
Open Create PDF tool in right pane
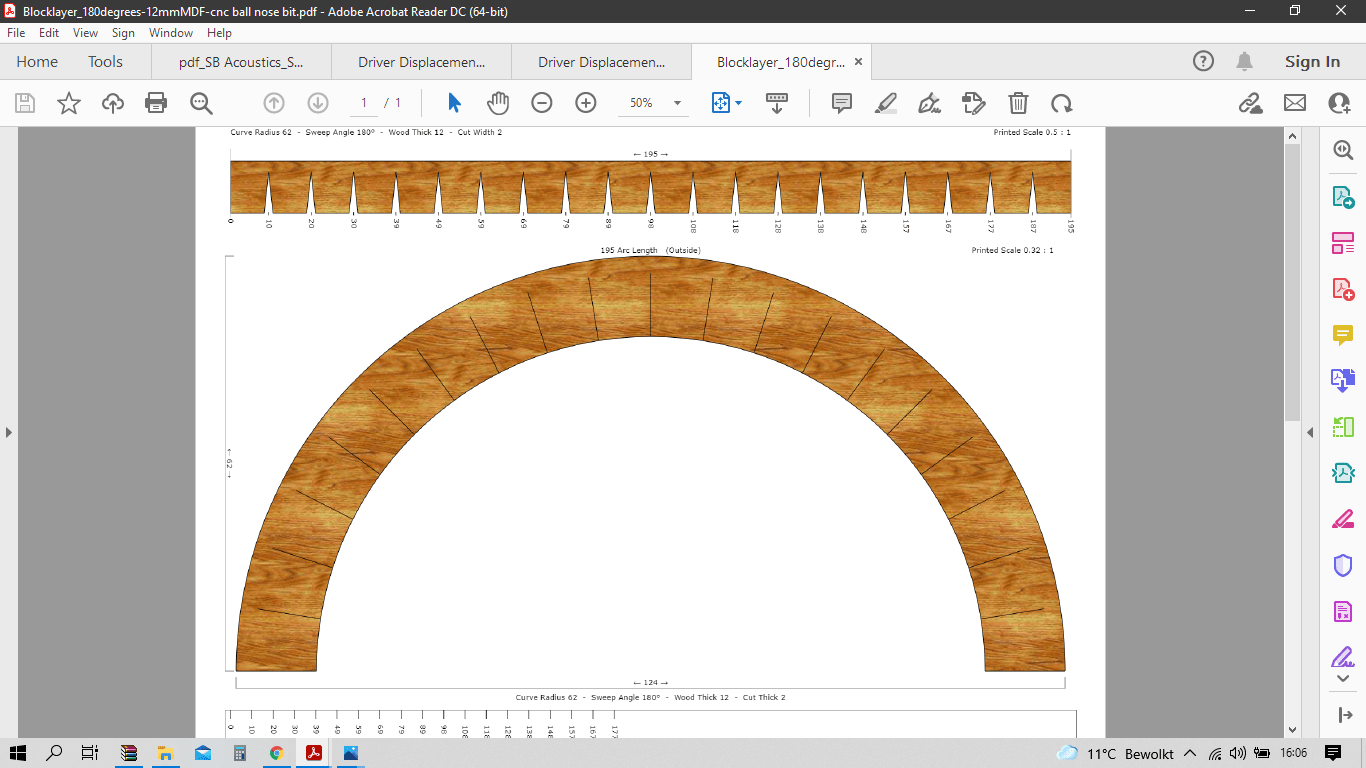[x=1343, y=290]
